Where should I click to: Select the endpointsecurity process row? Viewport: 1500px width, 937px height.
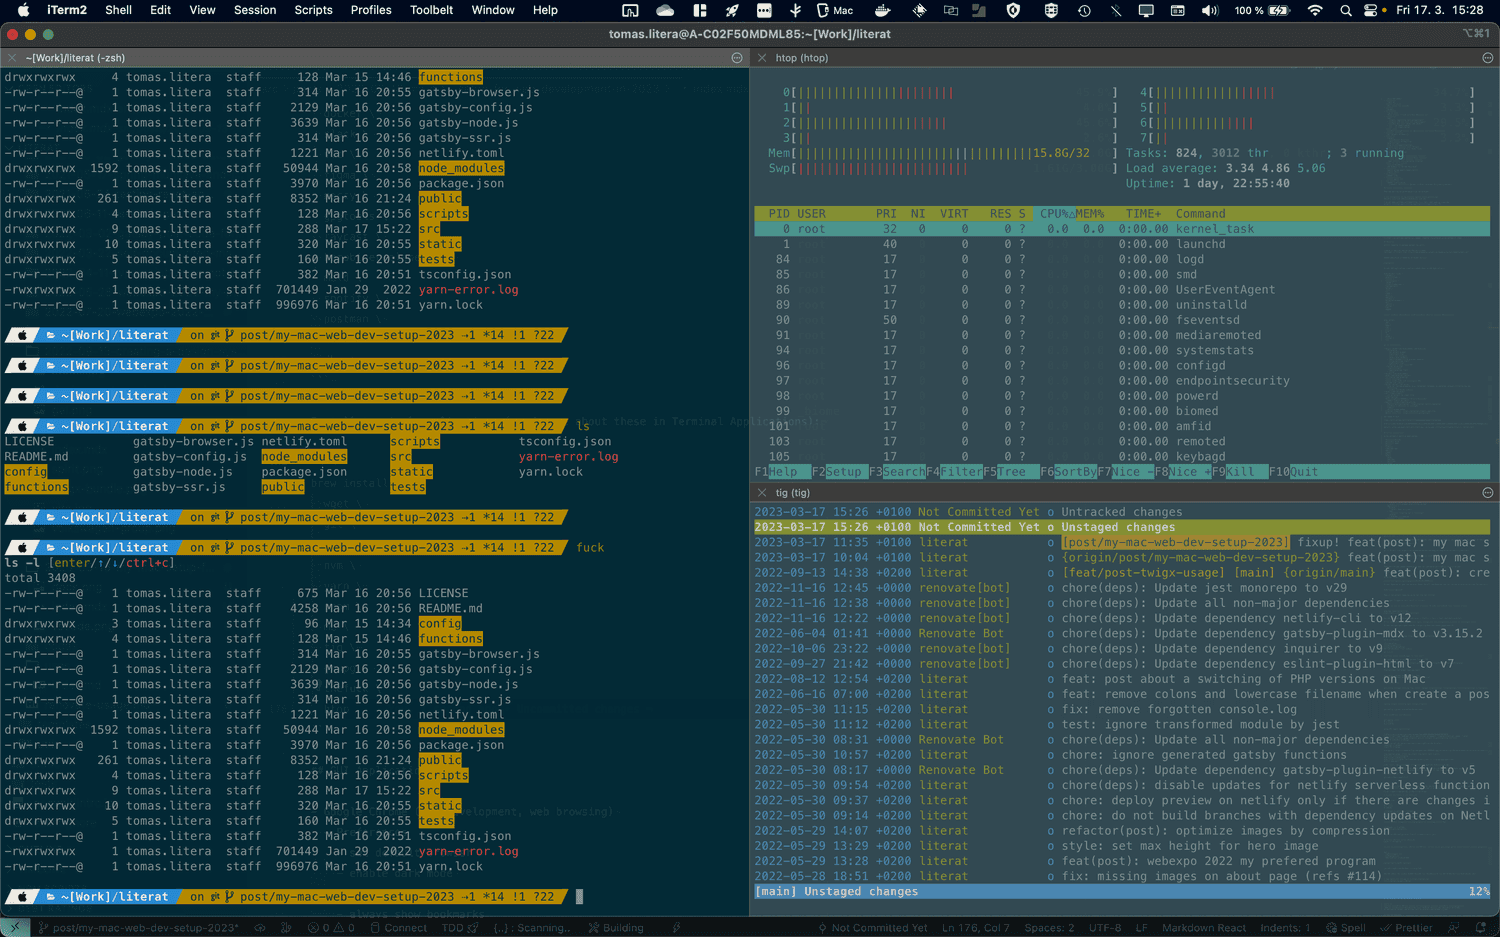click(1122, 381)
